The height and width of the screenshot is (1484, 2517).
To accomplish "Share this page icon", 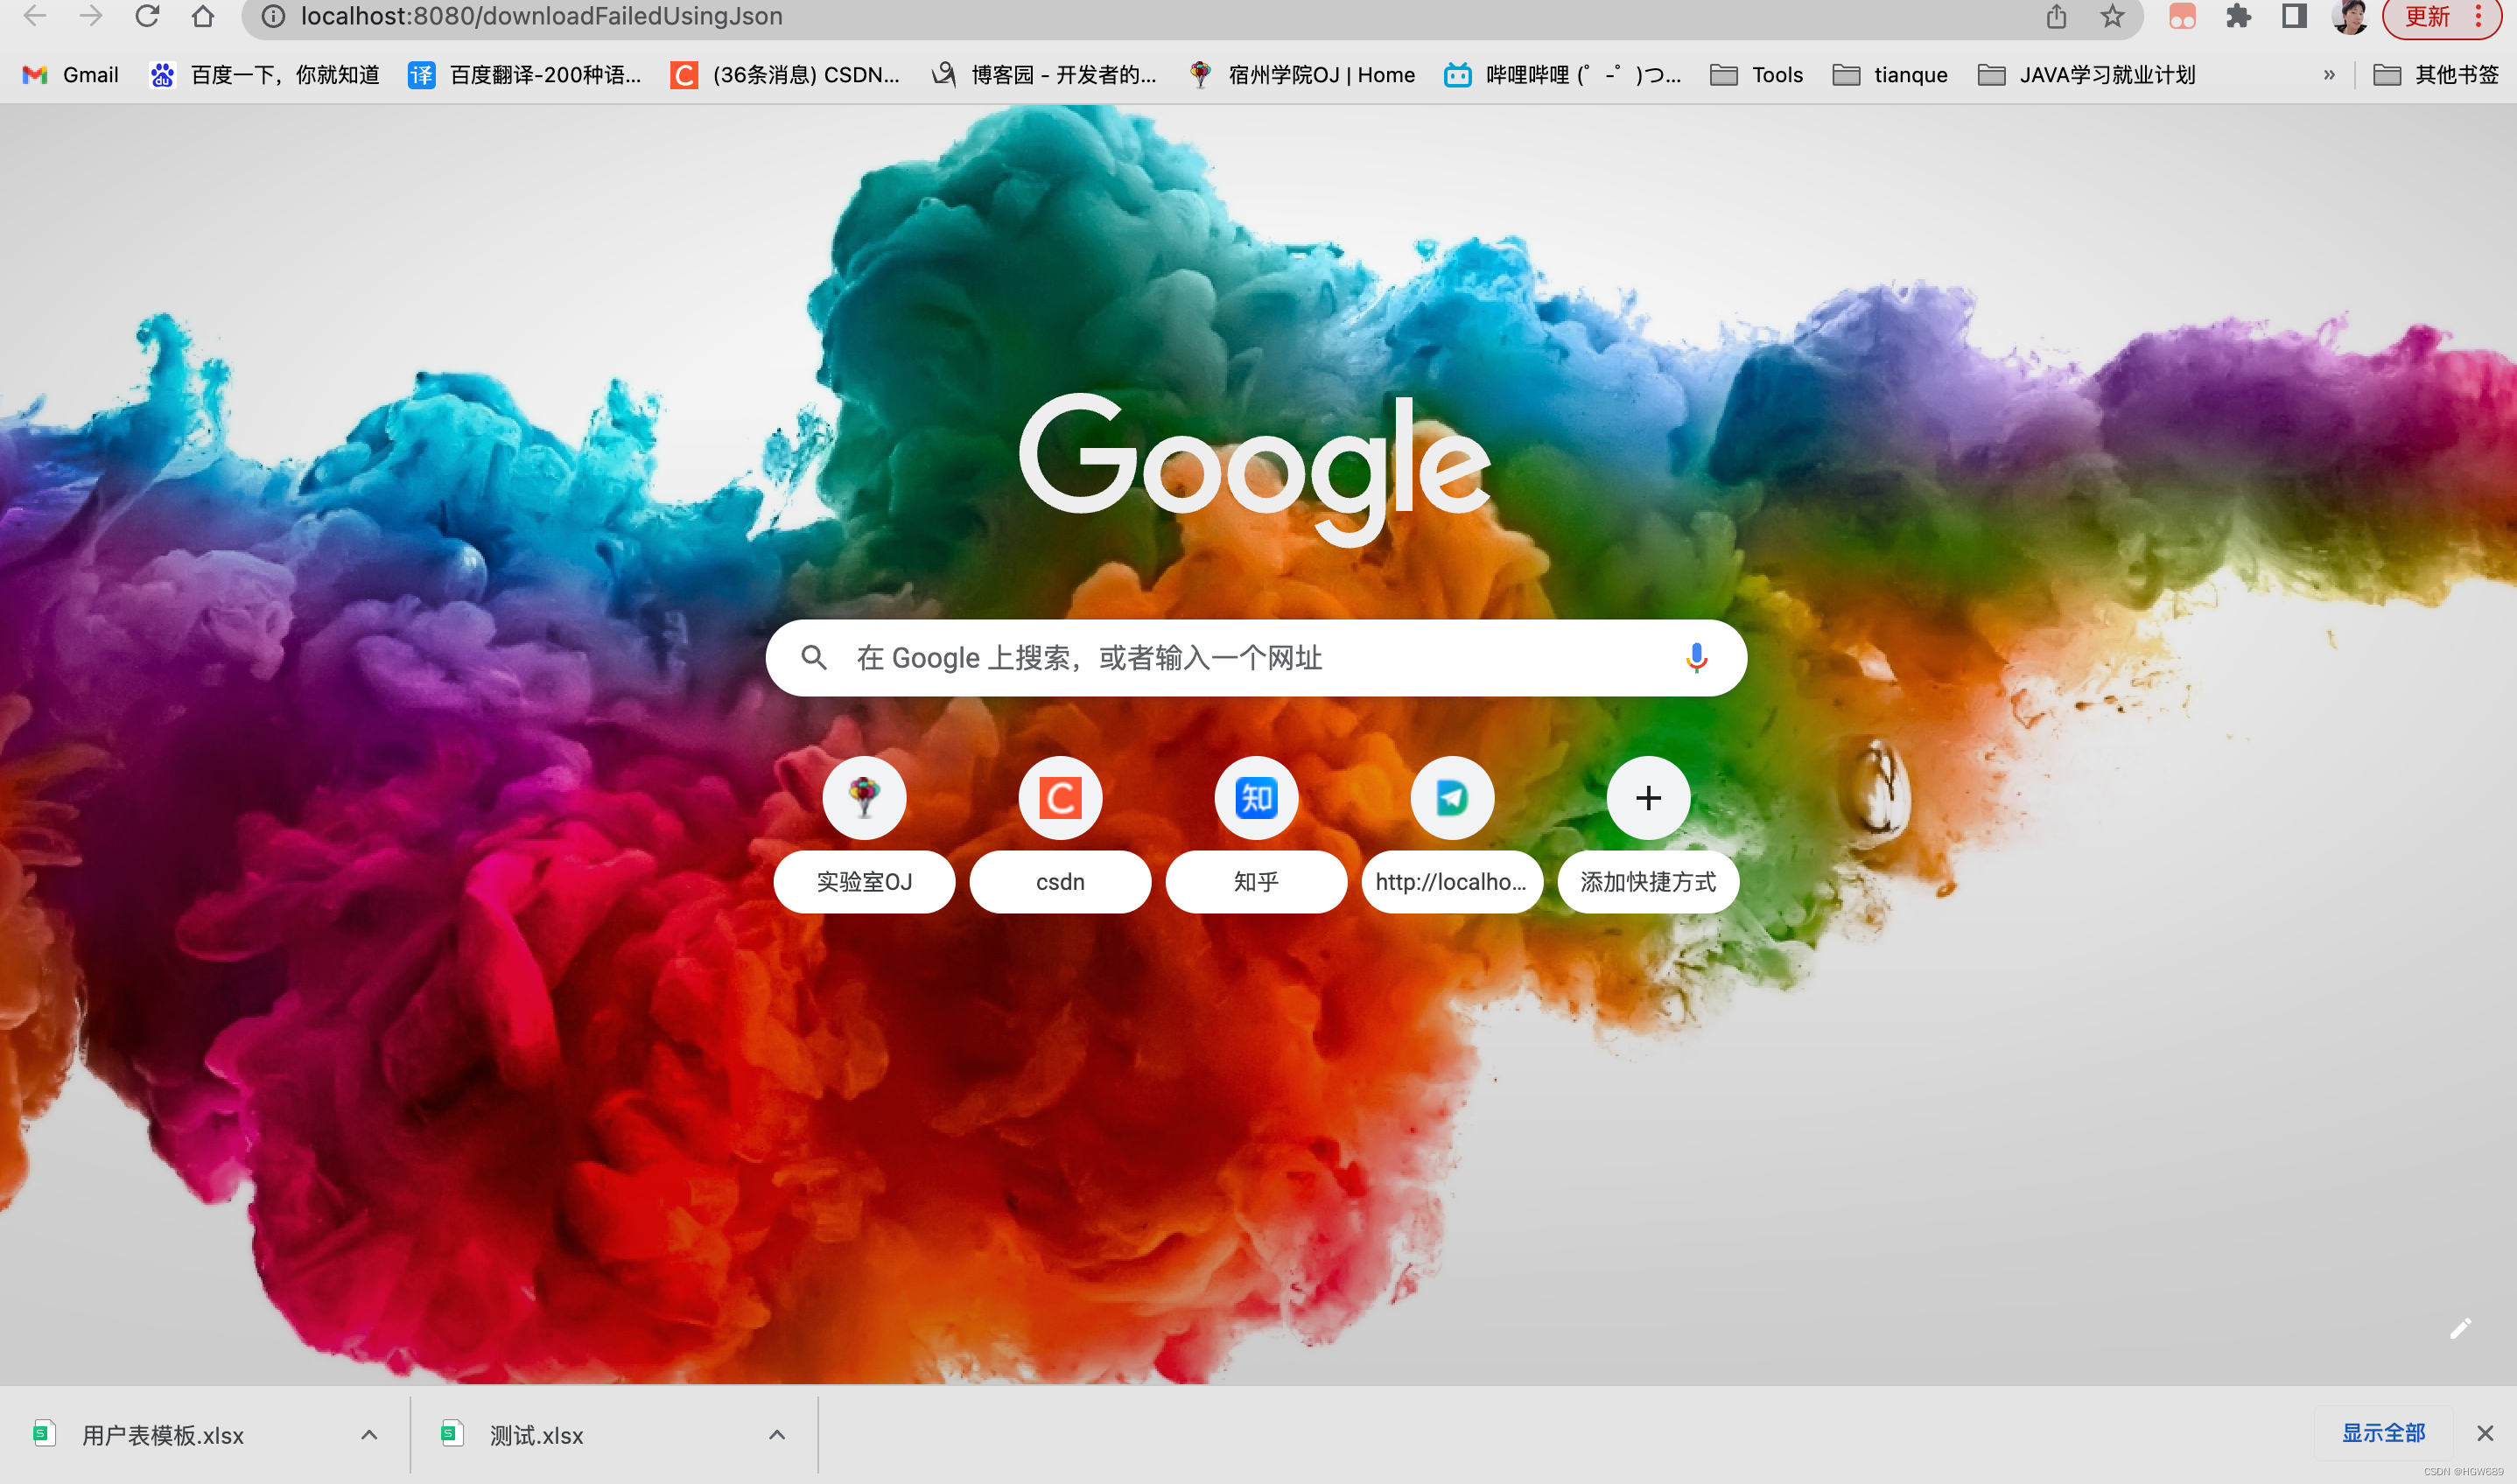I will (x=2056, y=16).
